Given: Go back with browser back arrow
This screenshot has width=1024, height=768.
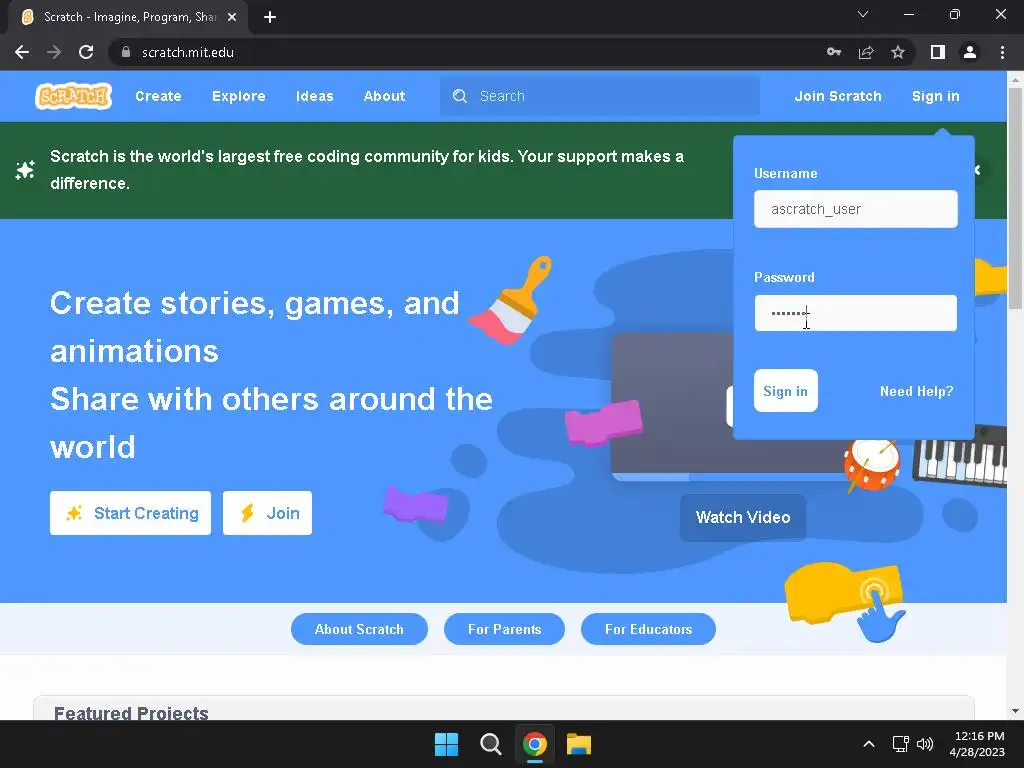Looking at the screenshot, I should (22, 52).
